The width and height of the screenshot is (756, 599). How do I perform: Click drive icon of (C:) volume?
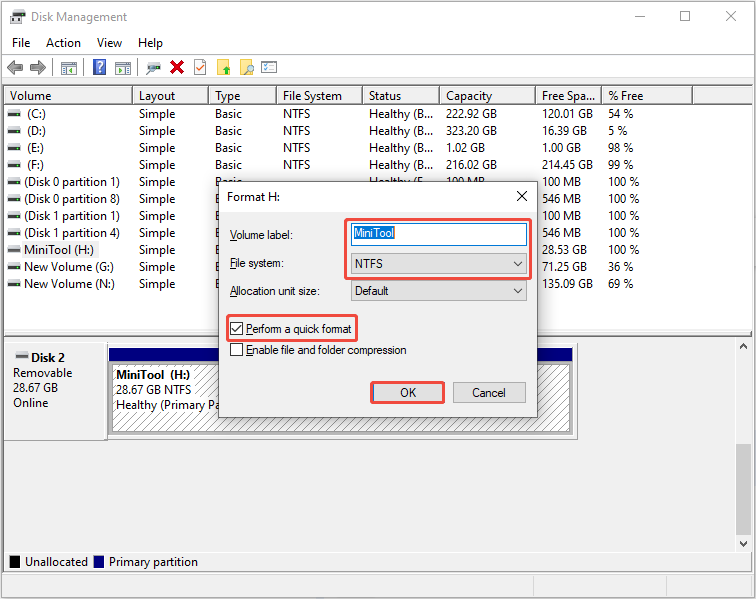tap(14, 114)
